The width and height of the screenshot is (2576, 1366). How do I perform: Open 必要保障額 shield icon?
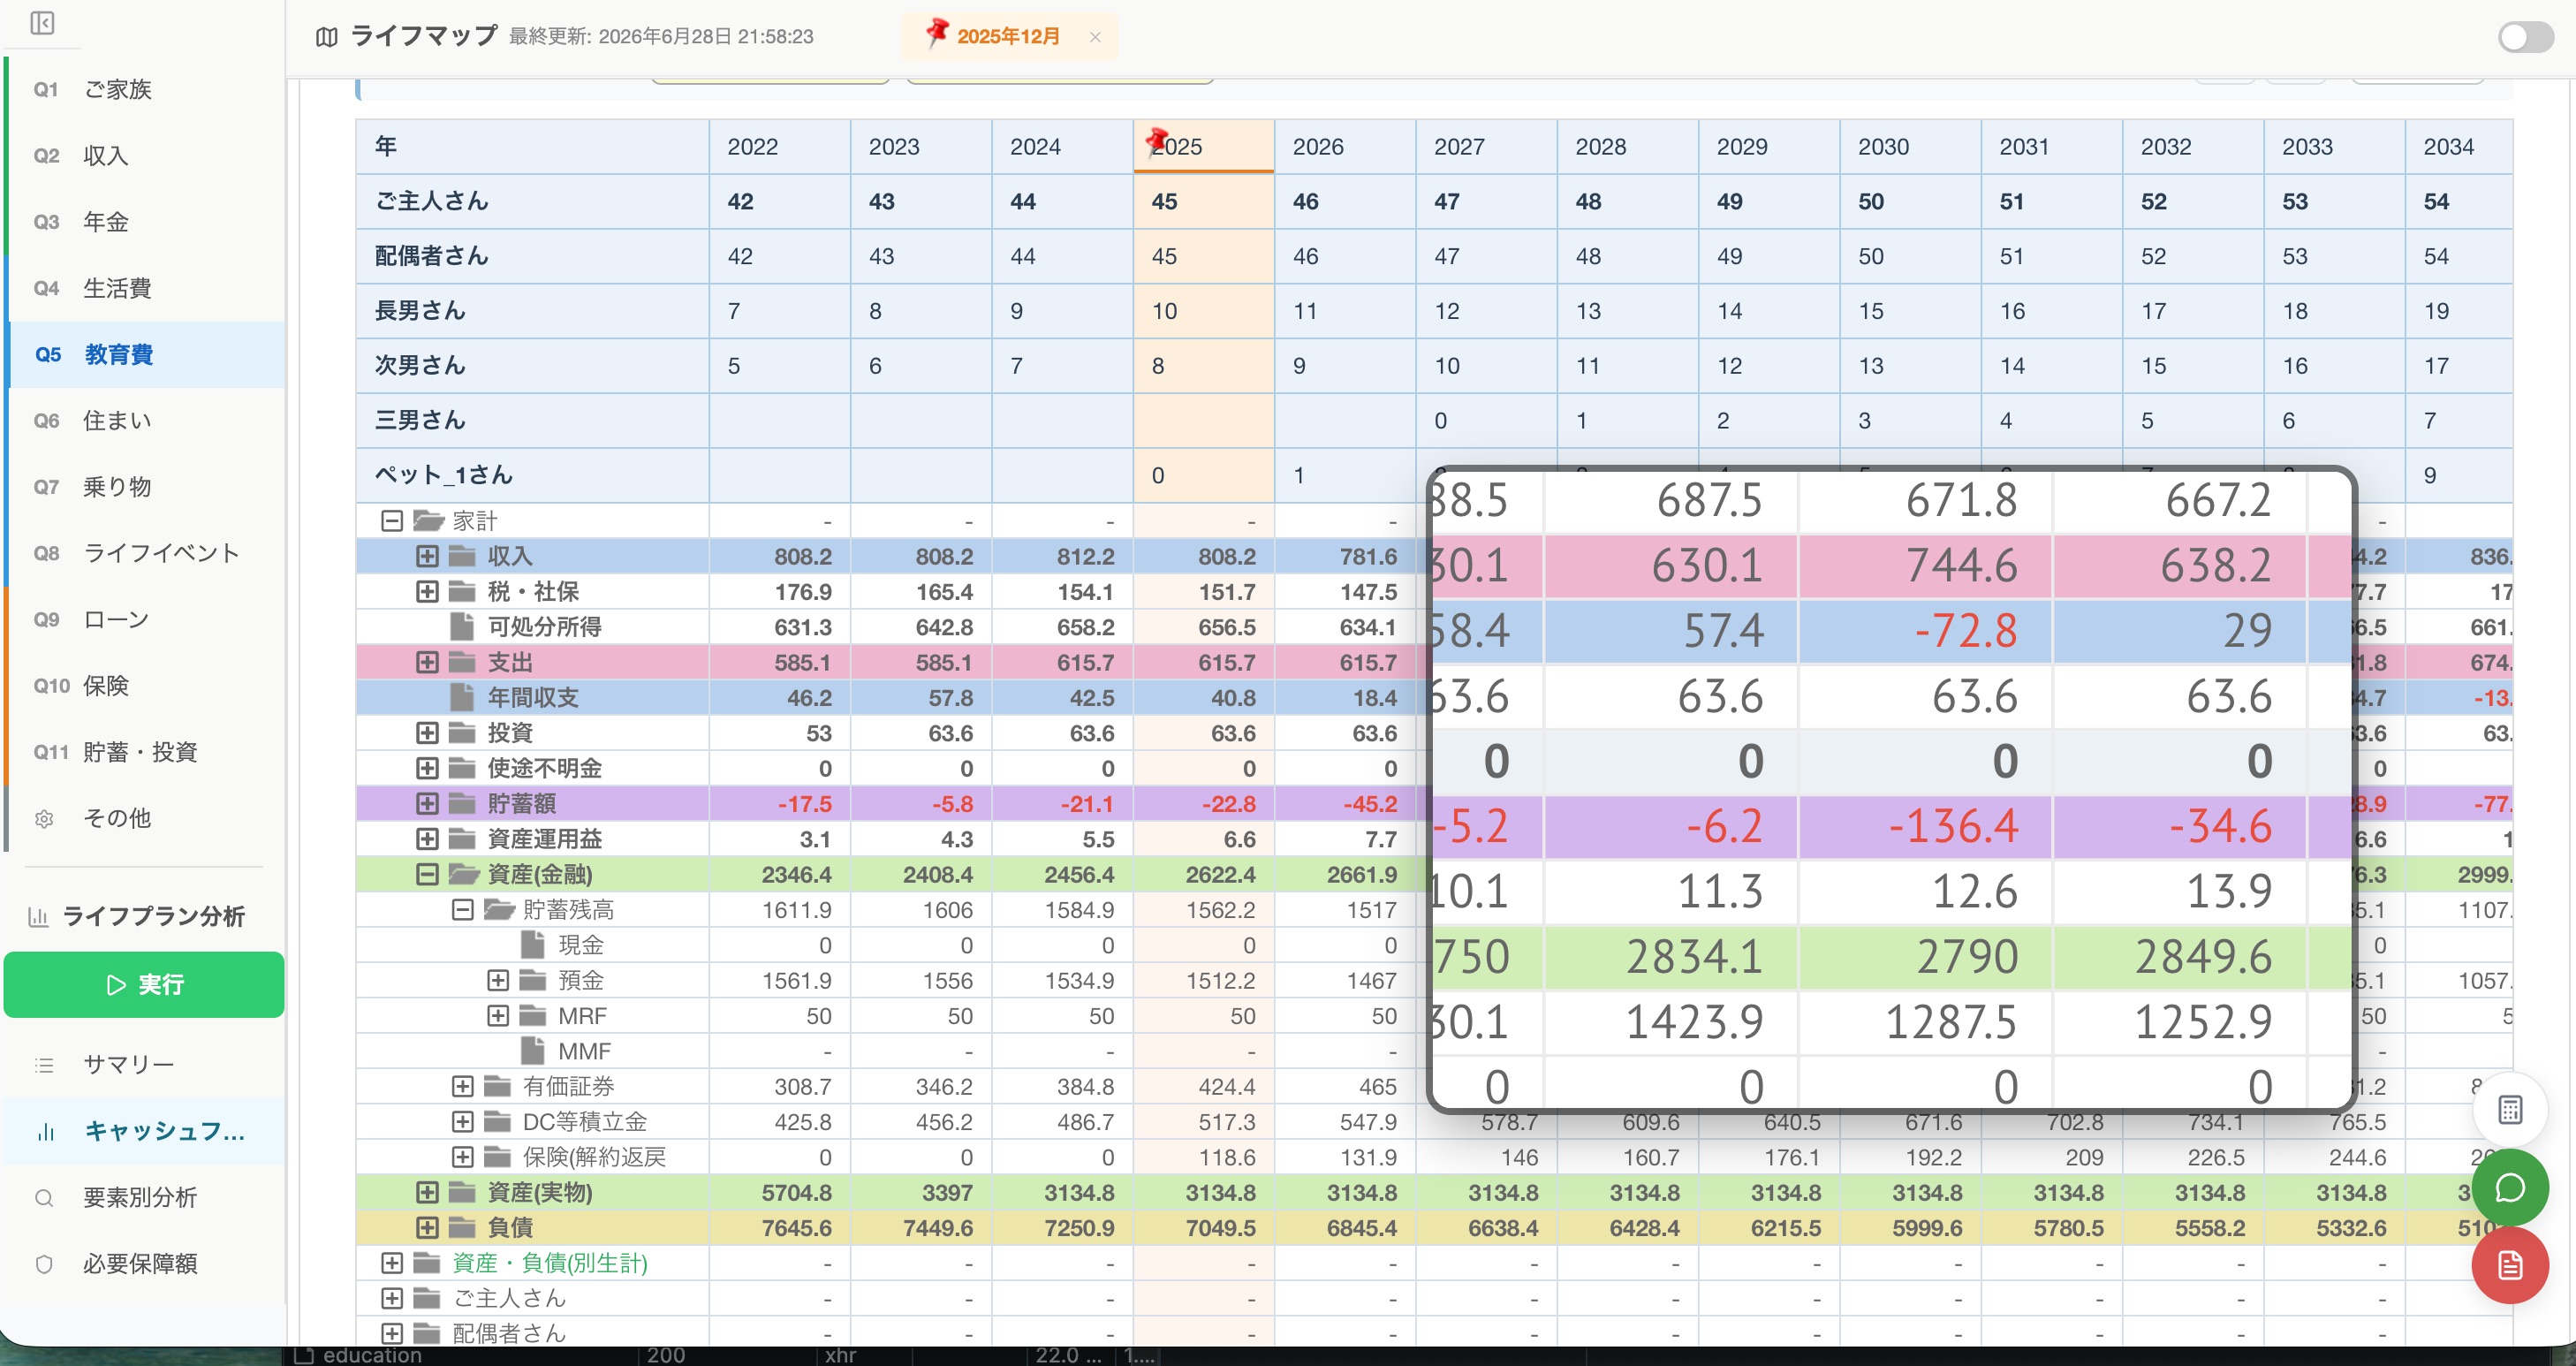pos(44,1264)
